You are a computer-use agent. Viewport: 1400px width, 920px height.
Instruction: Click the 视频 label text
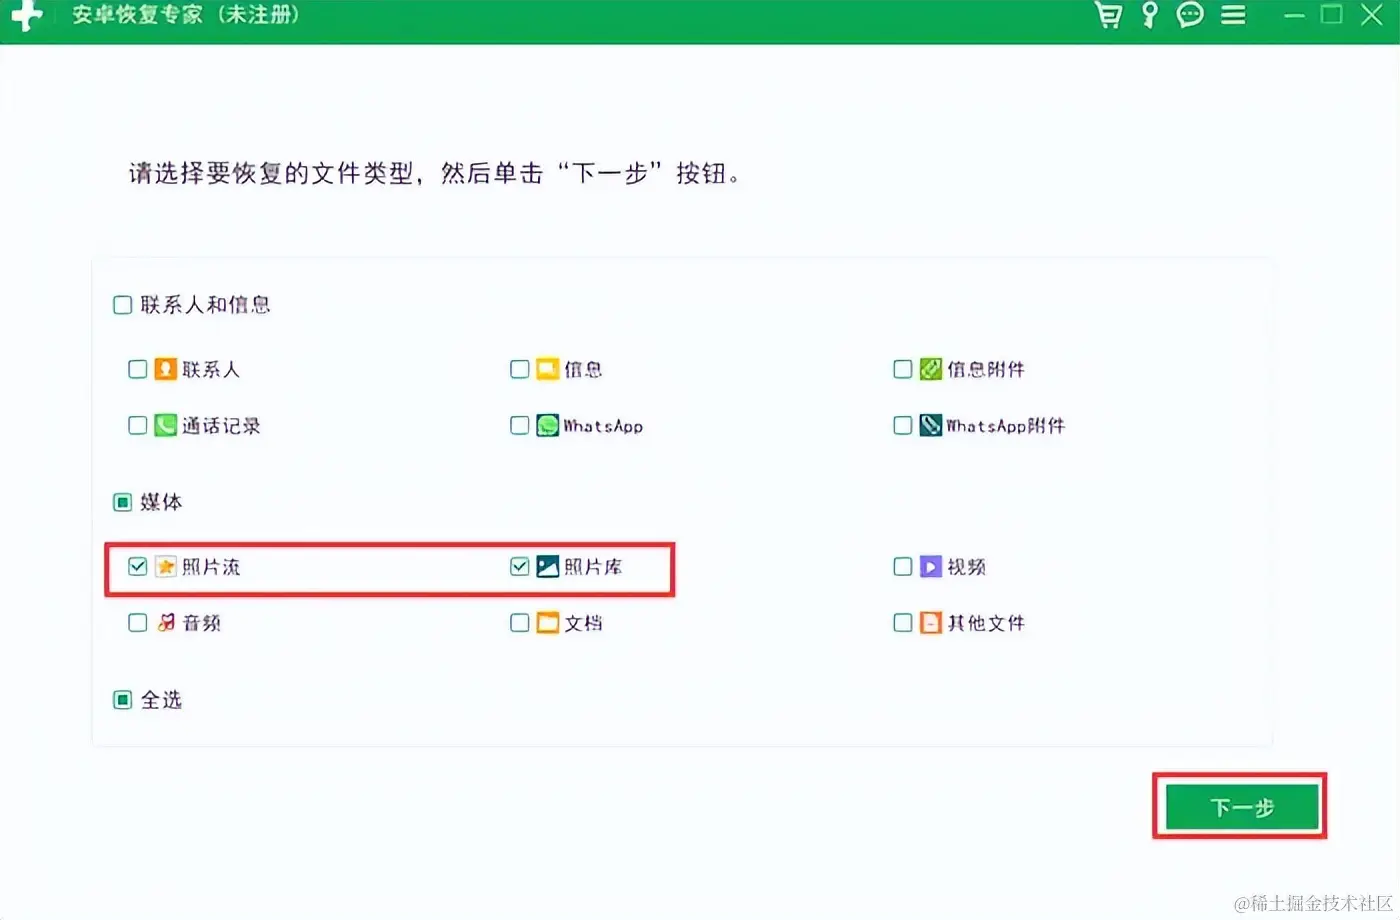click(x=966, y=567)
